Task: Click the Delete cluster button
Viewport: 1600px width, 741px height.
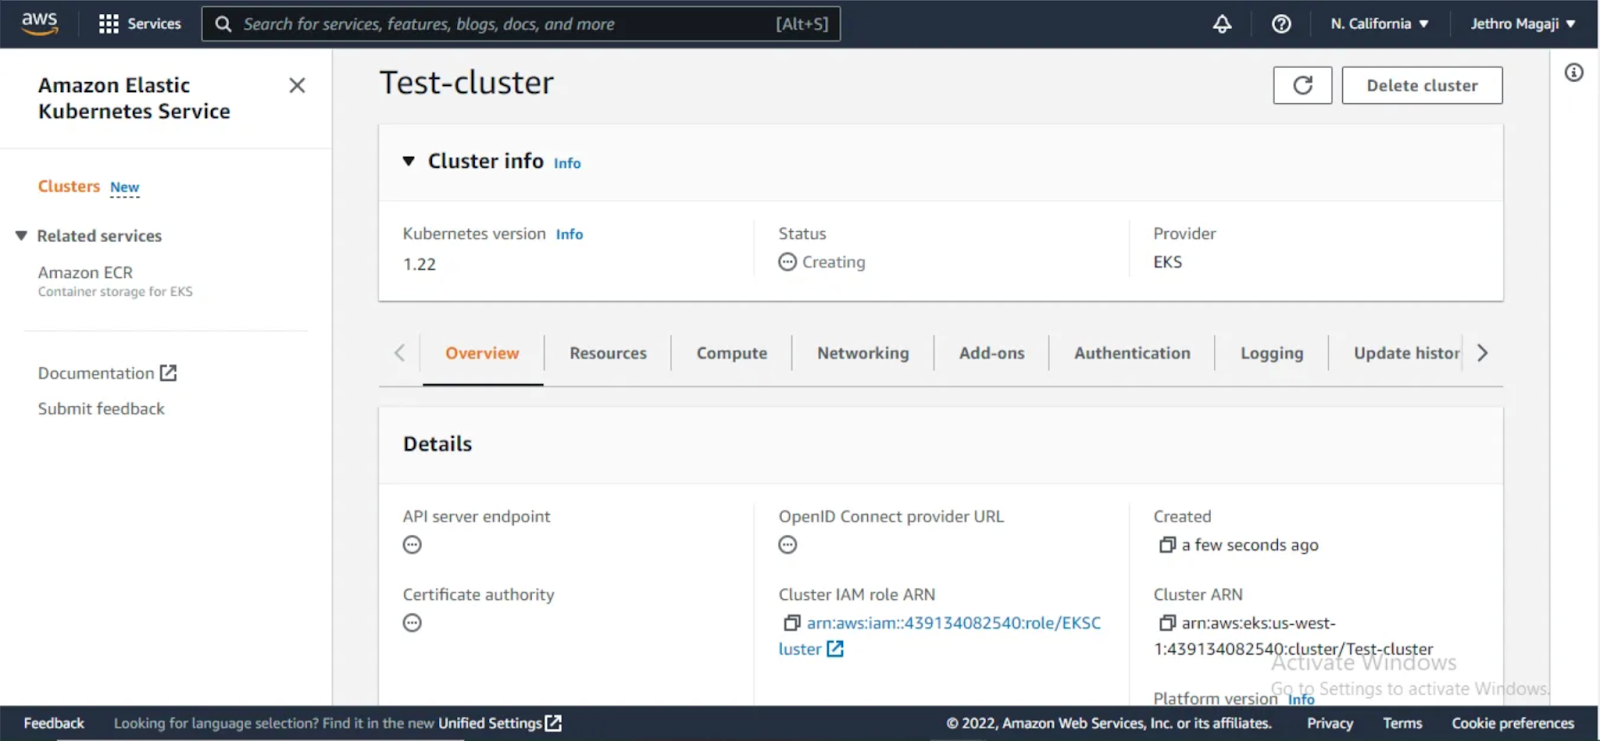Action: [1422, 86]
